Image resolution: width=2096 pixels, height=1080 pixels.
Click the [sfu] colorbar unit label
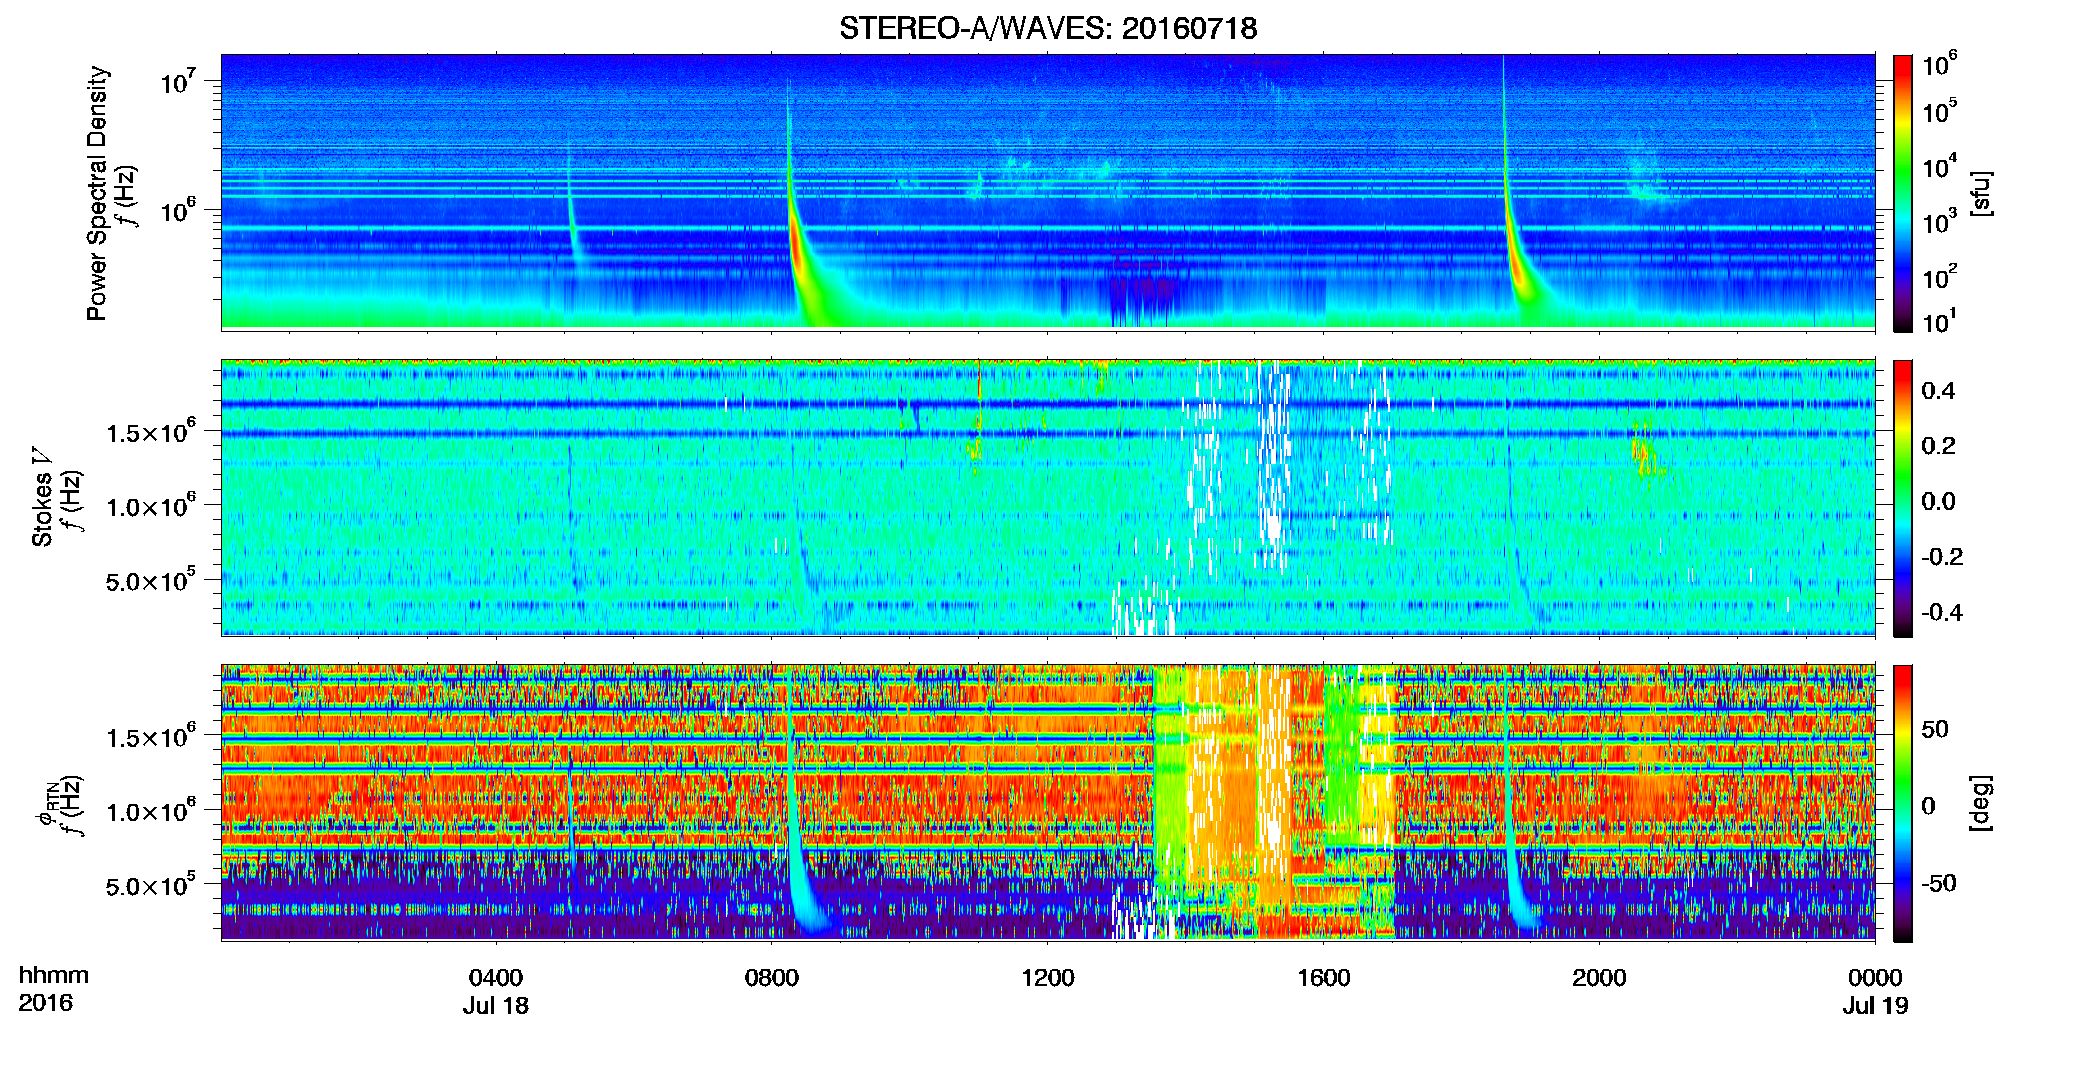pos(1981,193)
